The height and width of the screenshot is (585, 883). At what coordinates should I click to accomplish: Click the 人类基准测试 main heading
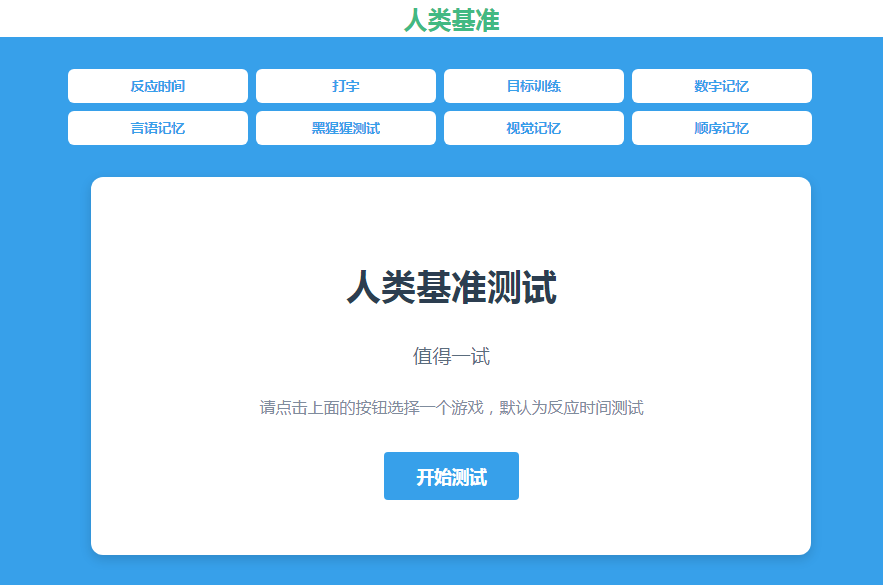(451, 288)
